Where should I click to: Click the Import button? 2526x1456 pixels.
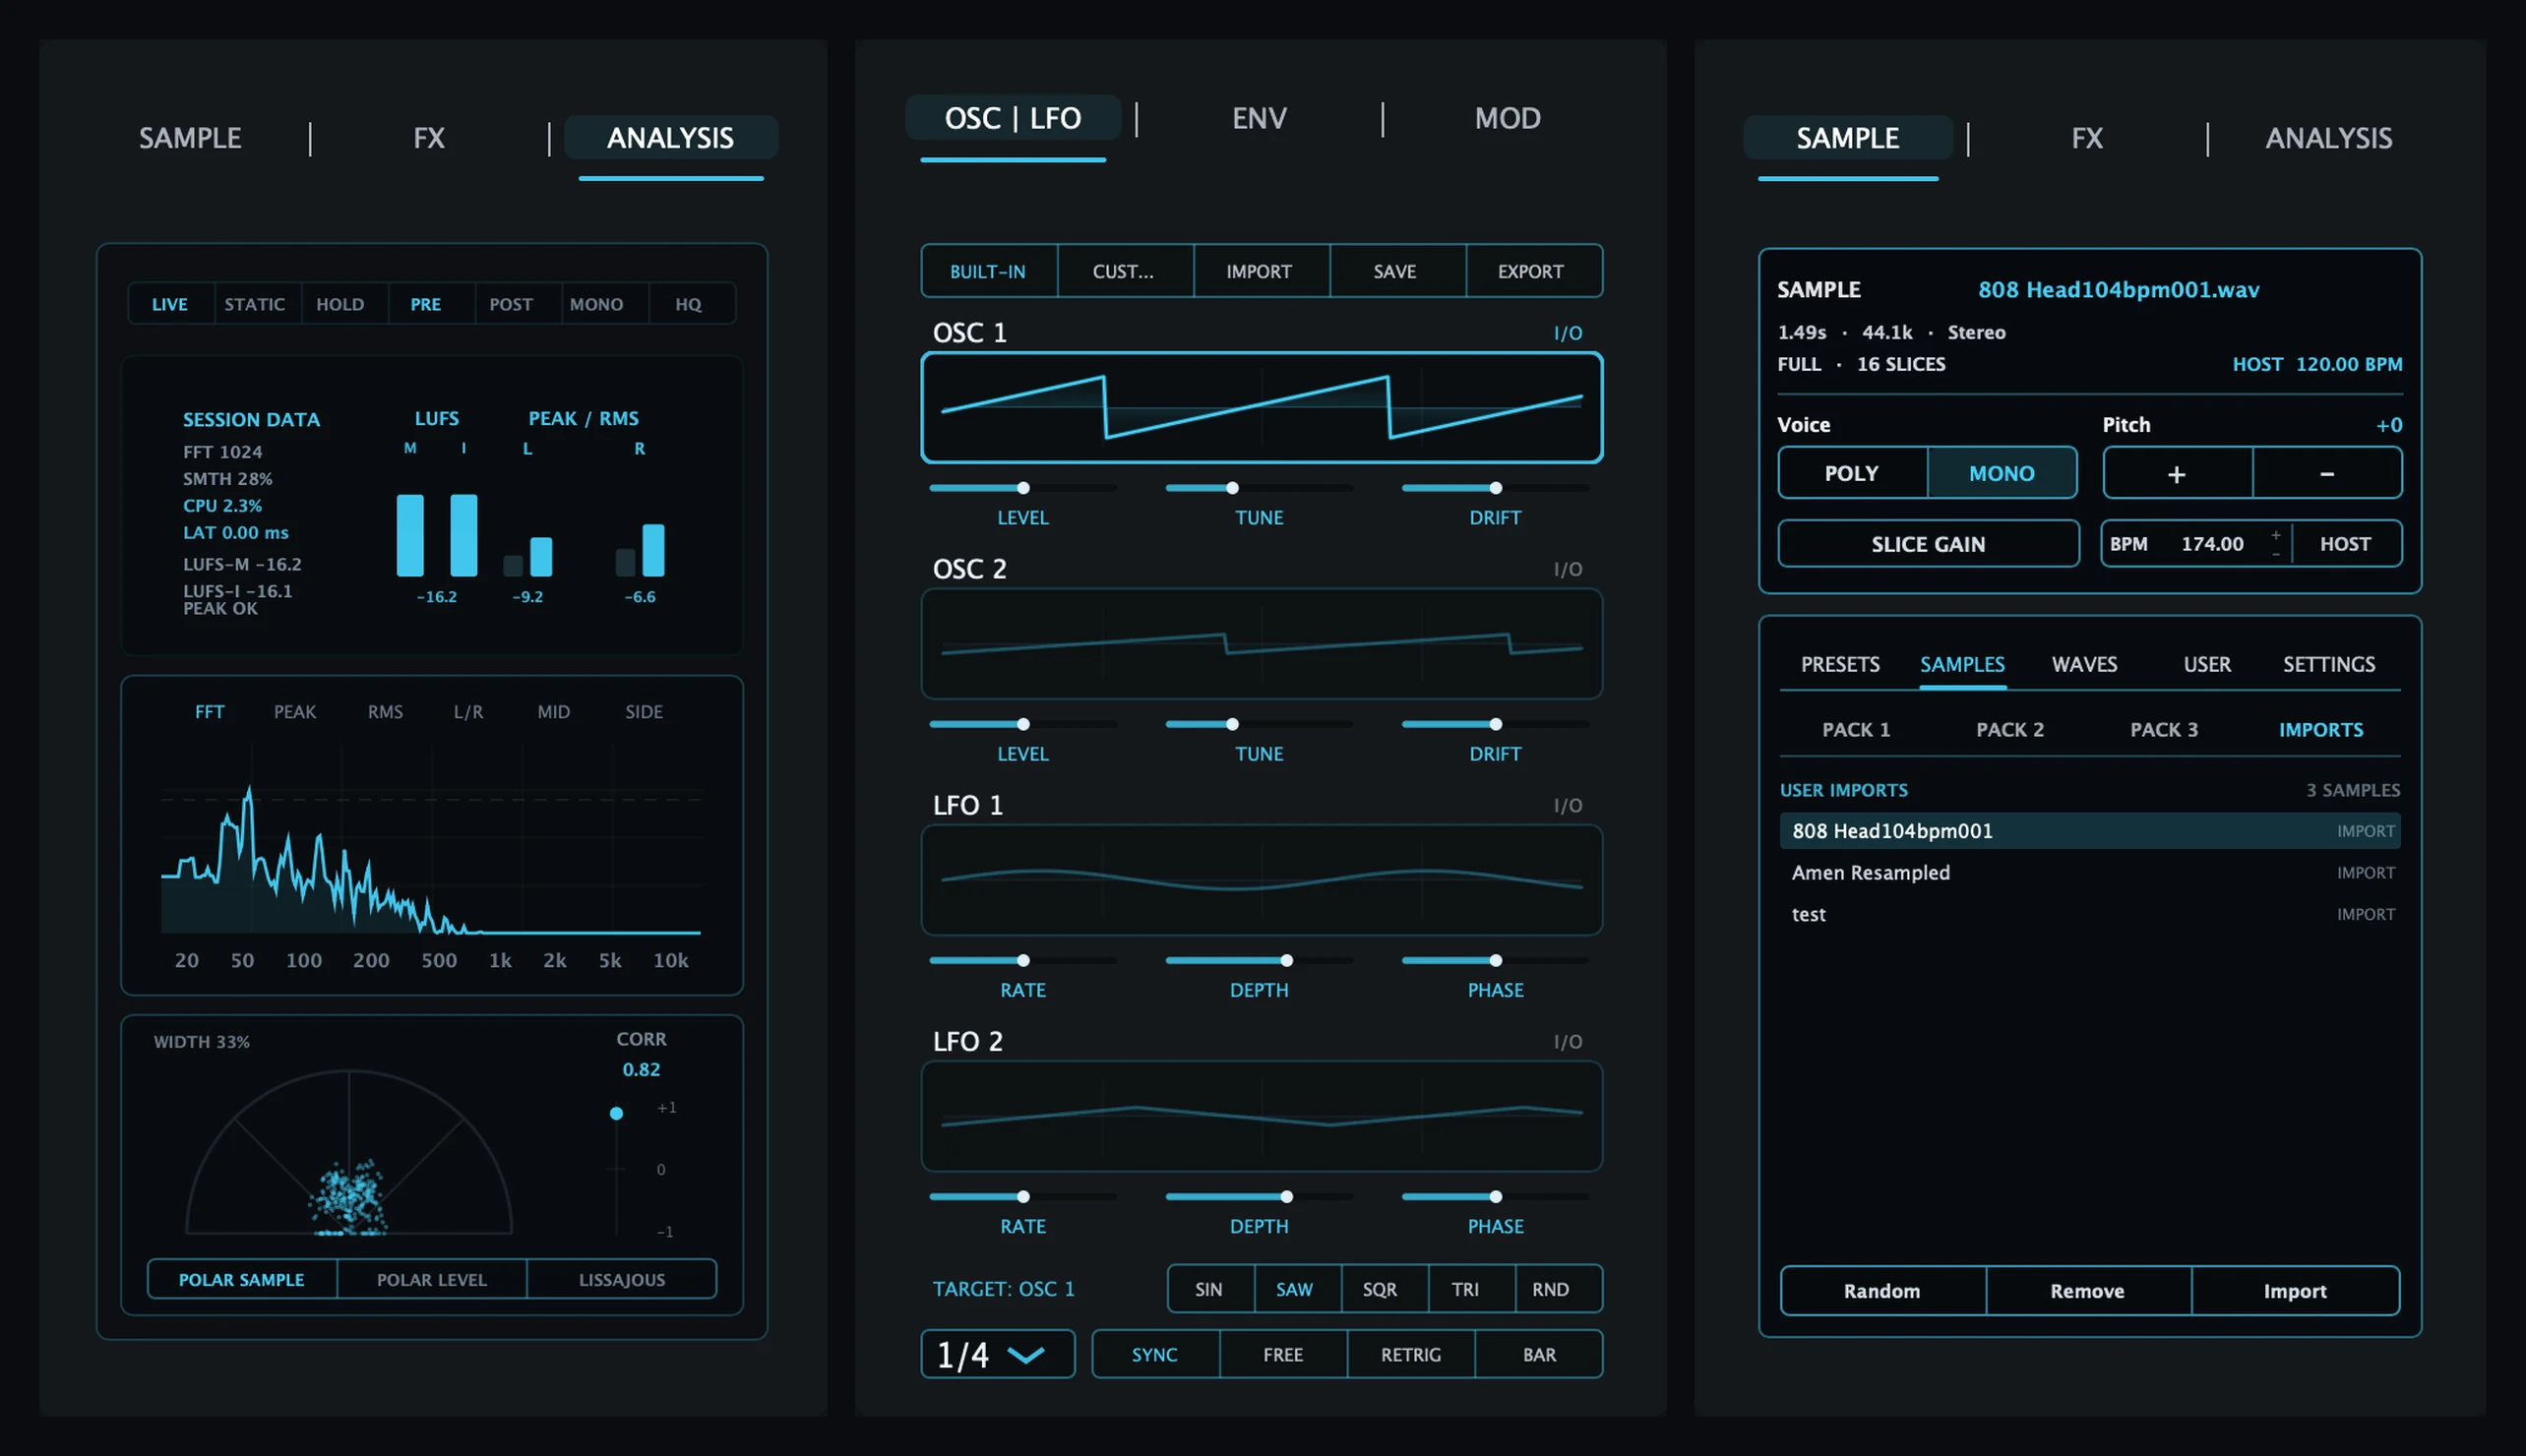2295,1291
